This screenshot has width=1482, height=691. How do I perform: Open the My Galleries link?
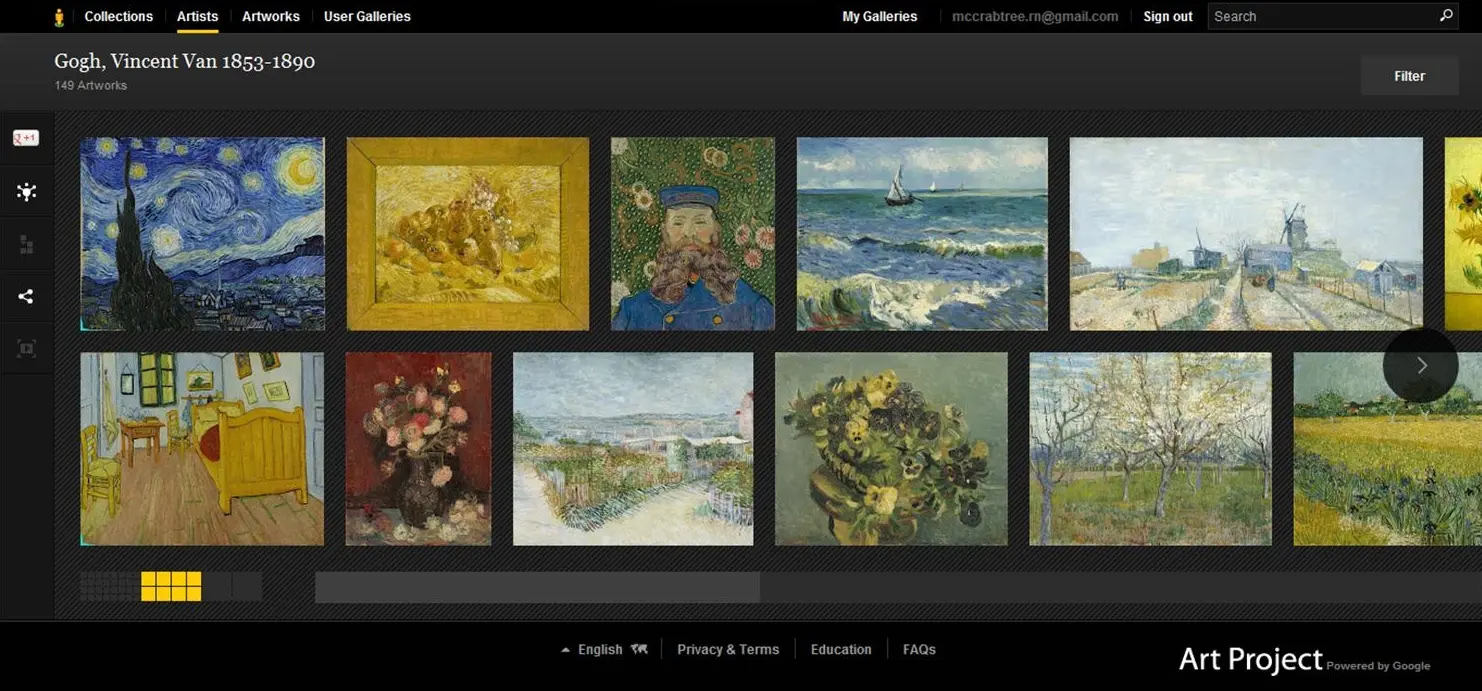point(880,16)
